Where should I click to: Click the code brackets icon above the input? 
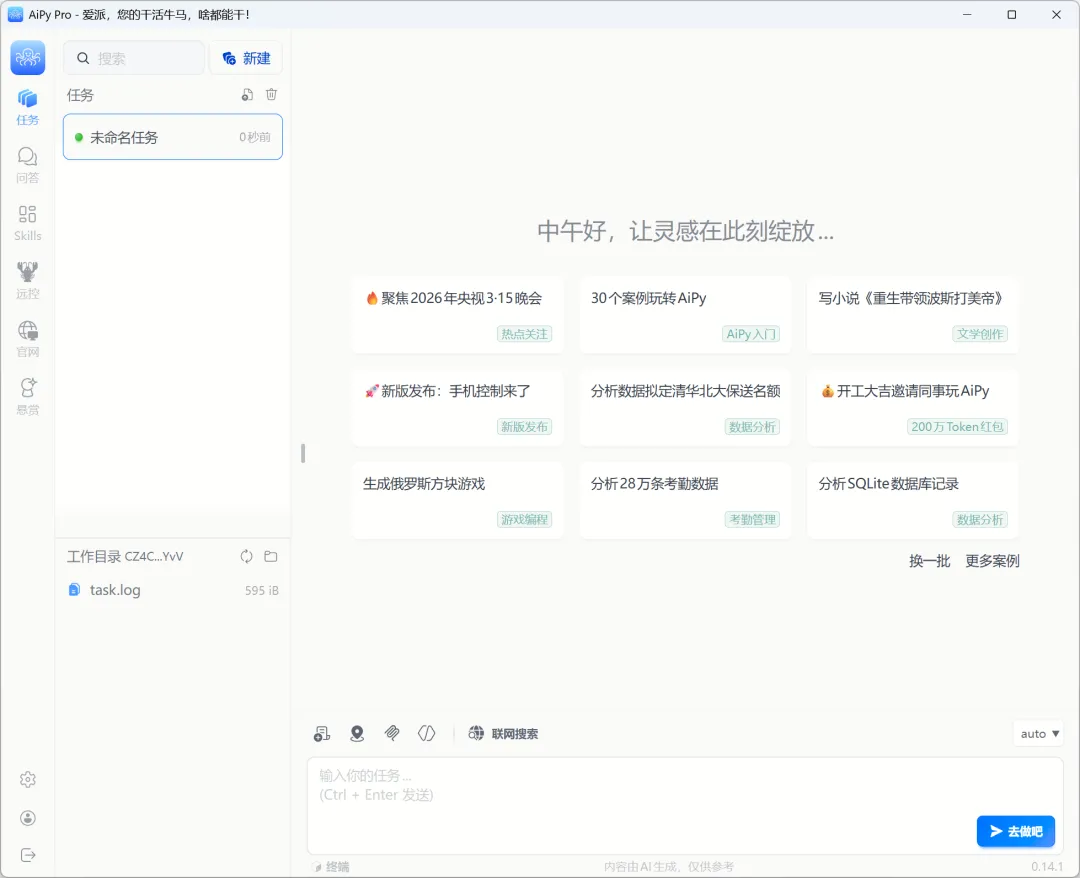[x=426, y=733]
